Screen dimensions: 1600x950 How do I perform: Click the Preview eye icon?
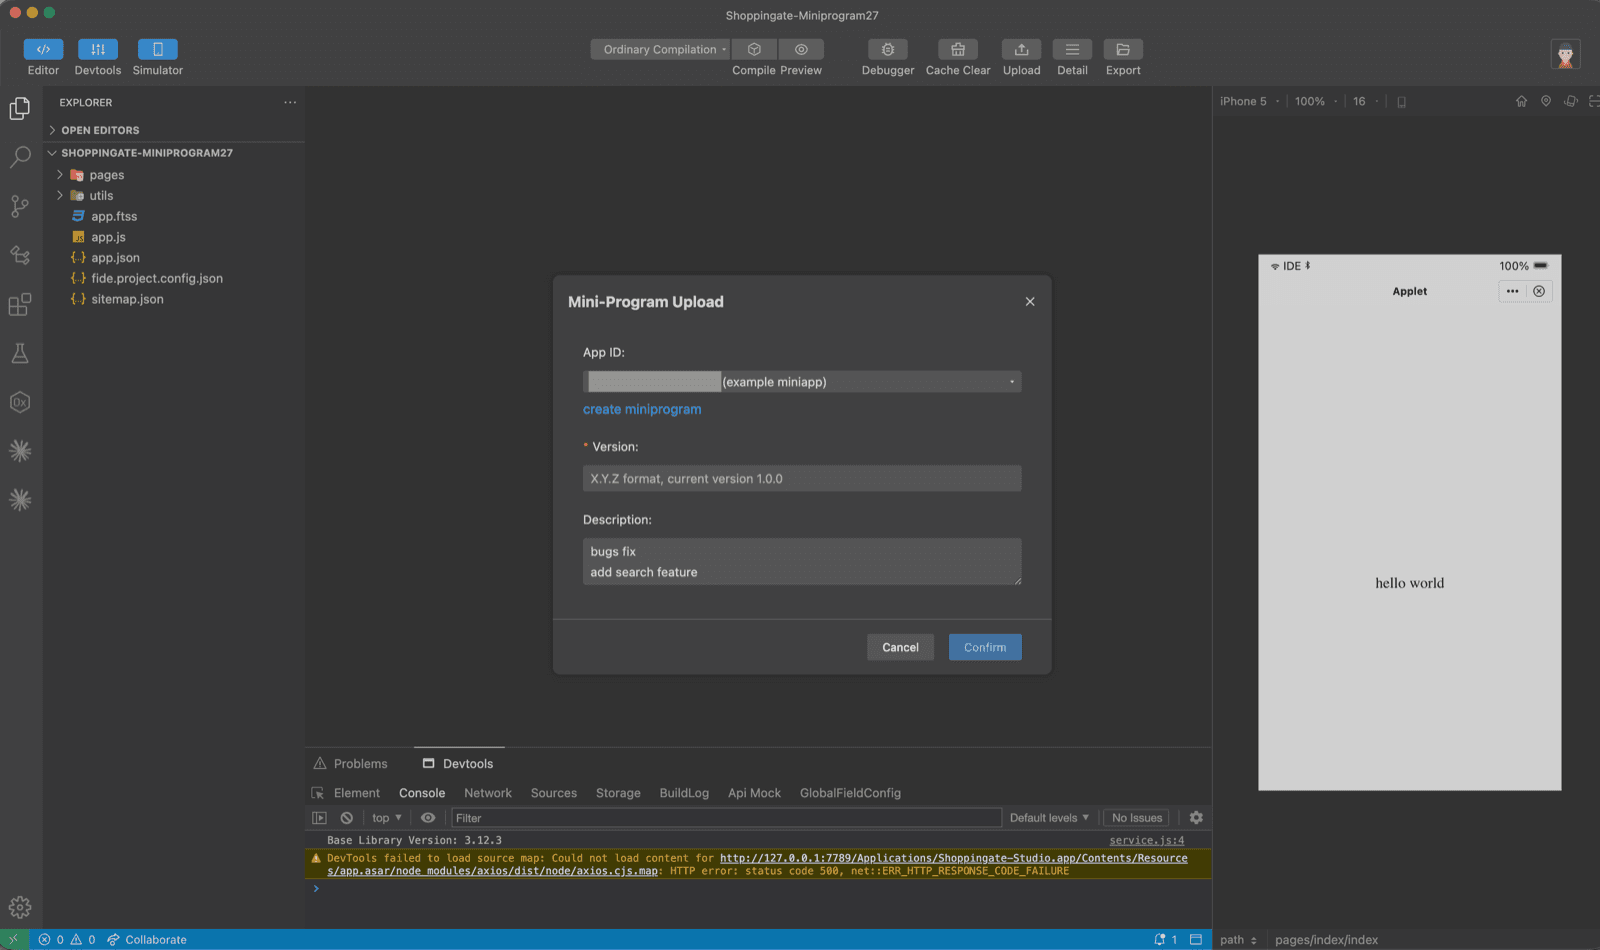coord(801,49)
